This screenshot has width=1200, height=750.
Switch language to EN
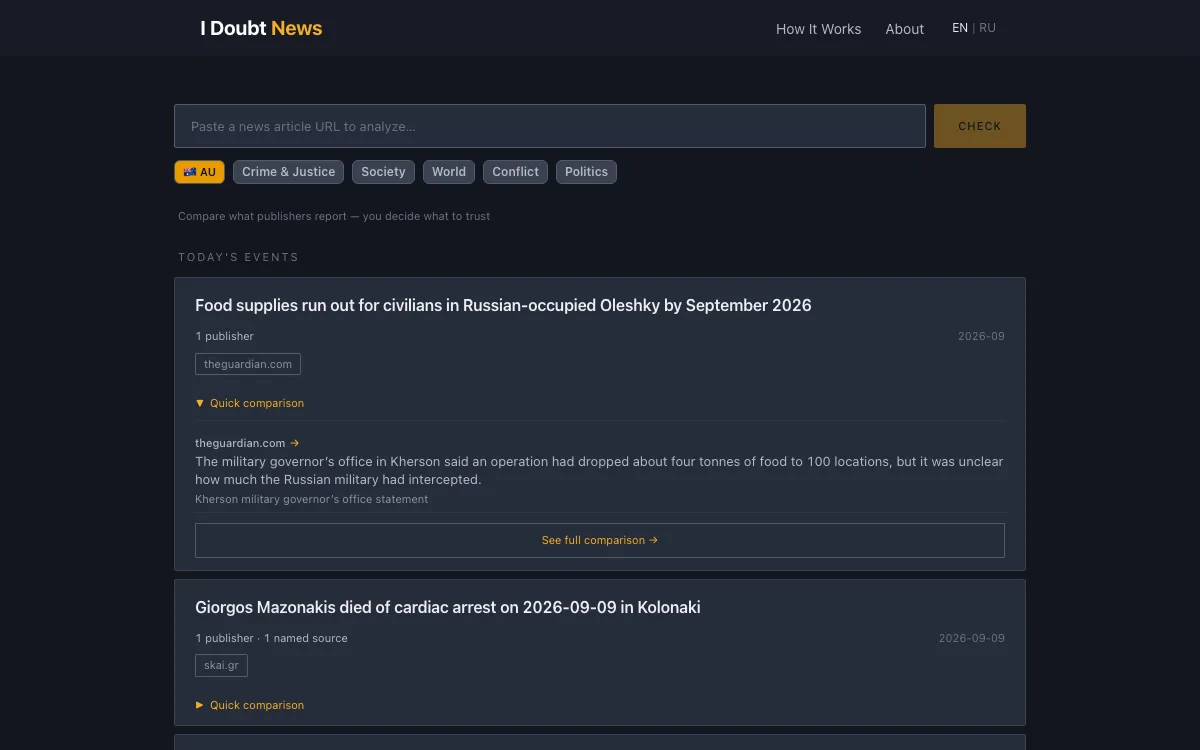pyautogui.click(x=960, y=28)
